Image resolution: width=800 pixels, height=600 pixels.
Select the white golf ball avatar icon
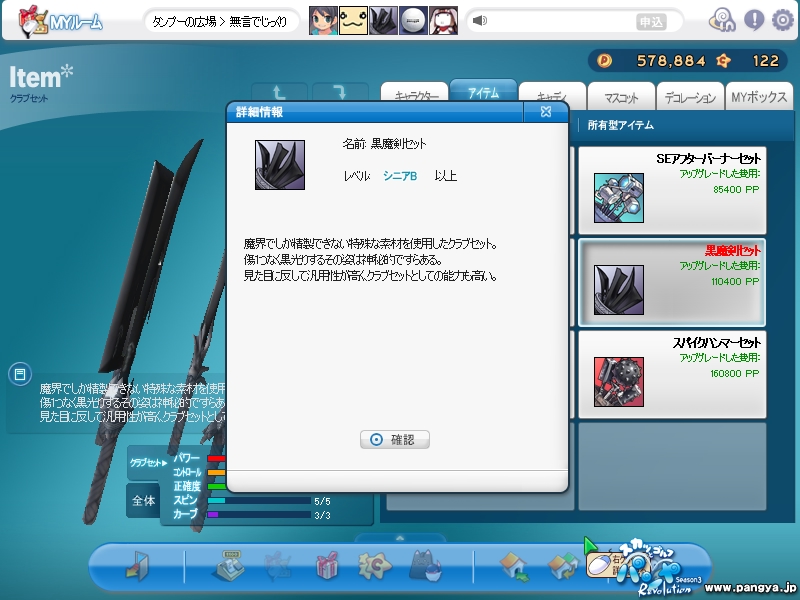point(413,20)
